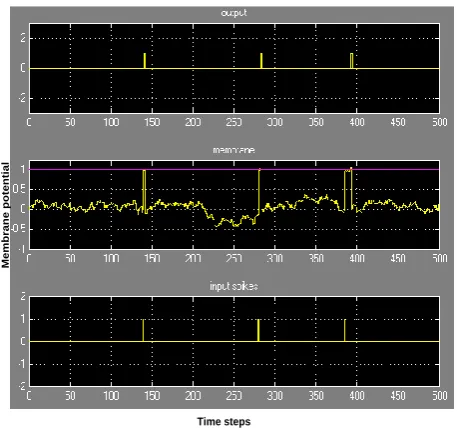Click x-axis tick "400" under the input spikes plot
The height and width of the screenshot is (428, 457).
(357, 396)
